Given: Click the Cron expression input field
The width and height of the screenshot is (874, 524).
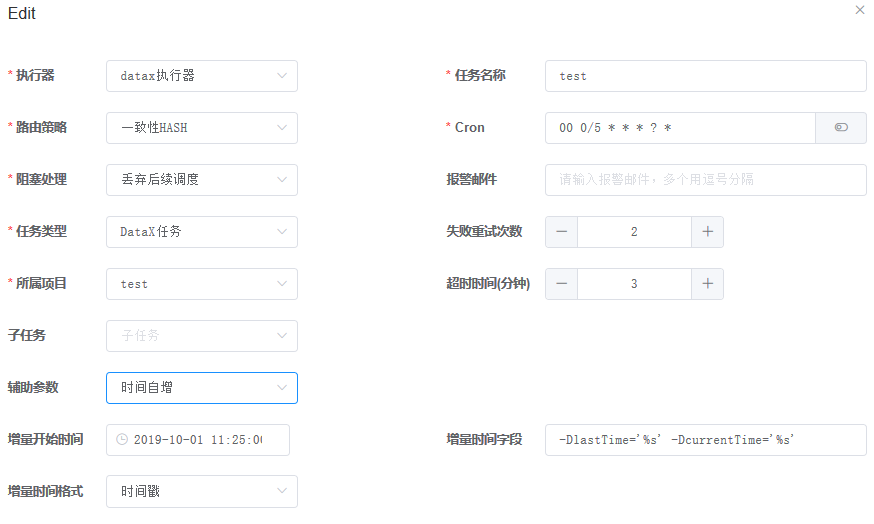Looking at the screenshot, I should coord(681,128).
